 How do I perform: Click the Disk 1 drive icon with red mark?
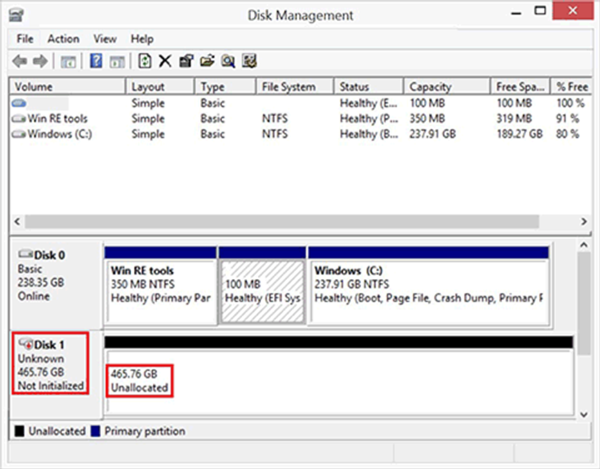(26, 344)
